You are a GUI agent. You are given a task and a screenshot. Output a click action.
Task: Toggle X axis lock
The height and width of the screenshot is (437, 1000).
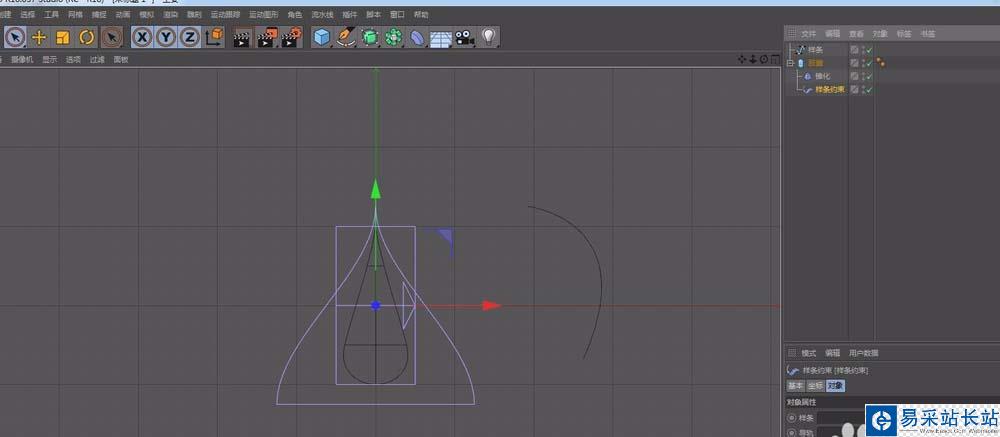pyautogui.click(x=142, y=38)
